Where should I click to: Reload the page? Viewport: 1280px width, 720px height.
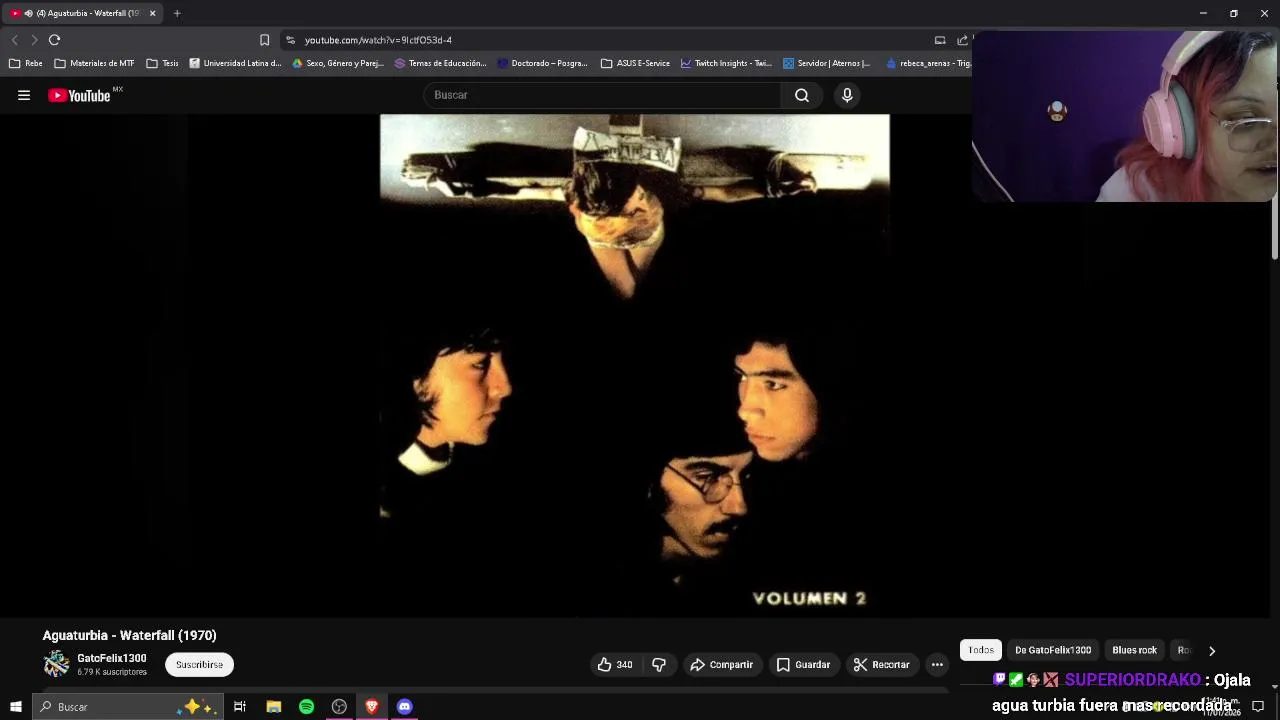tap(54, 40)
